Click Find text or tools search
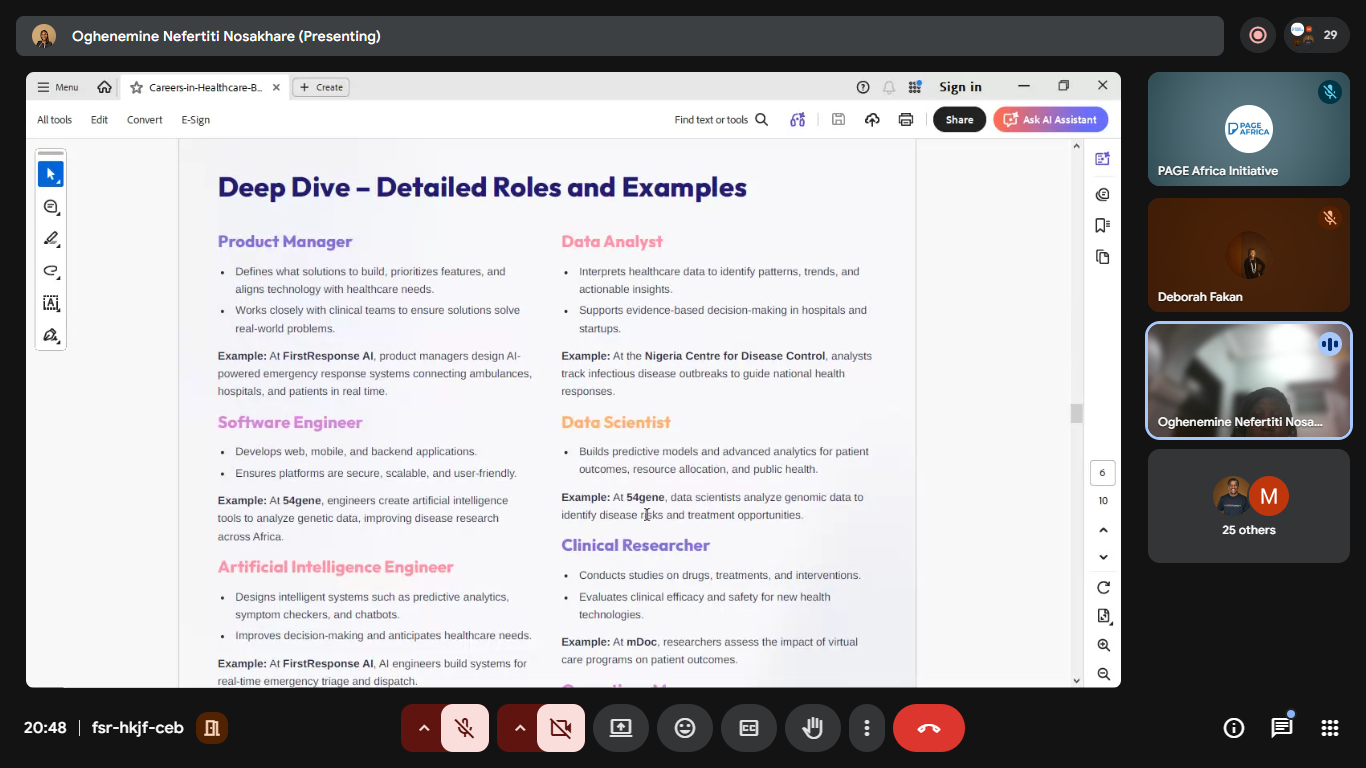Image resolution: width=1366 pixels, height=768 pixels. [x=721, y=120]
